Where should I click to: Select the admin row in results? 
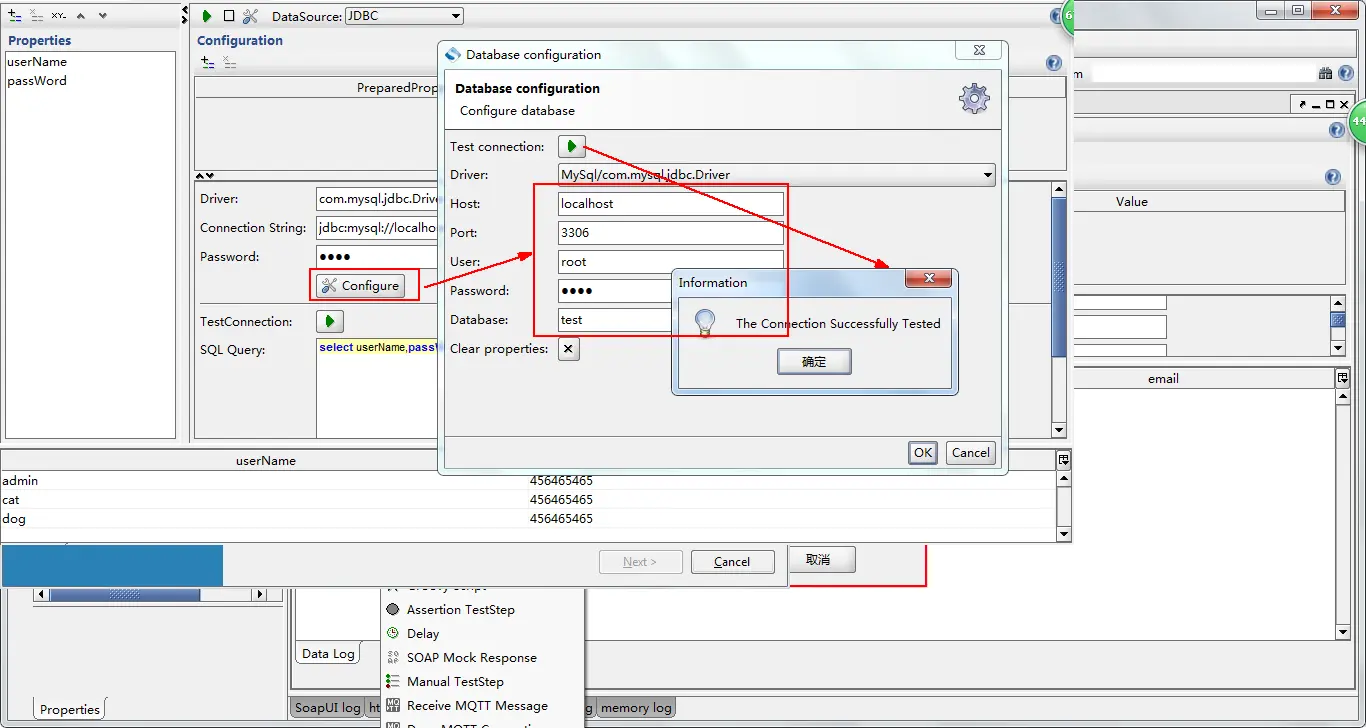click(528, 481)
